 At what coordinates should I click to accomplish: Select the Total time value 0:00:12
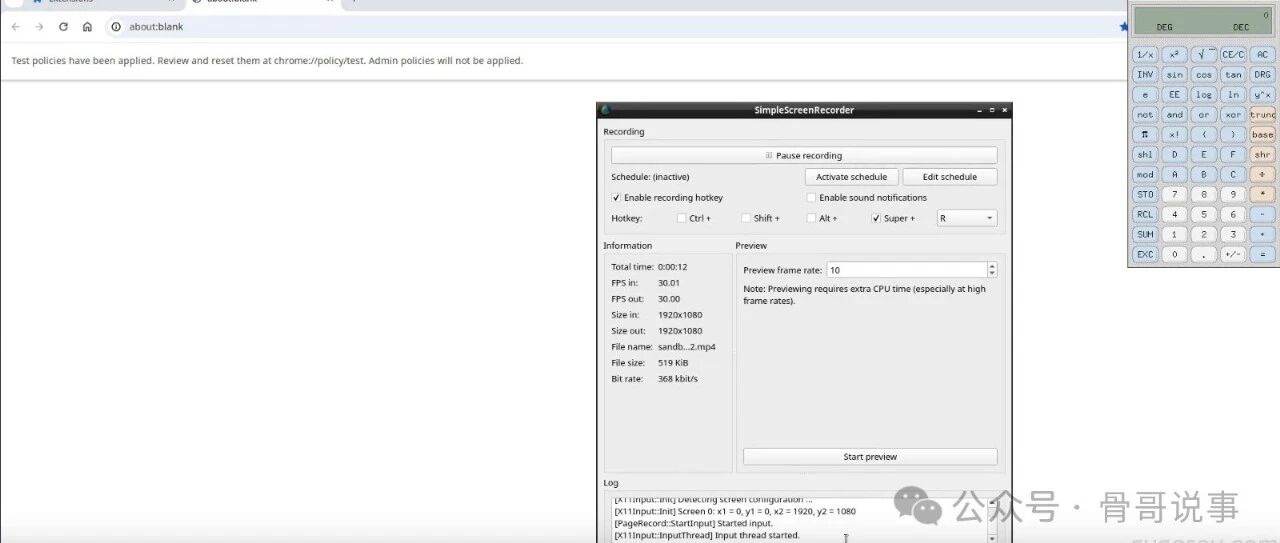click(x=672, y=267)
